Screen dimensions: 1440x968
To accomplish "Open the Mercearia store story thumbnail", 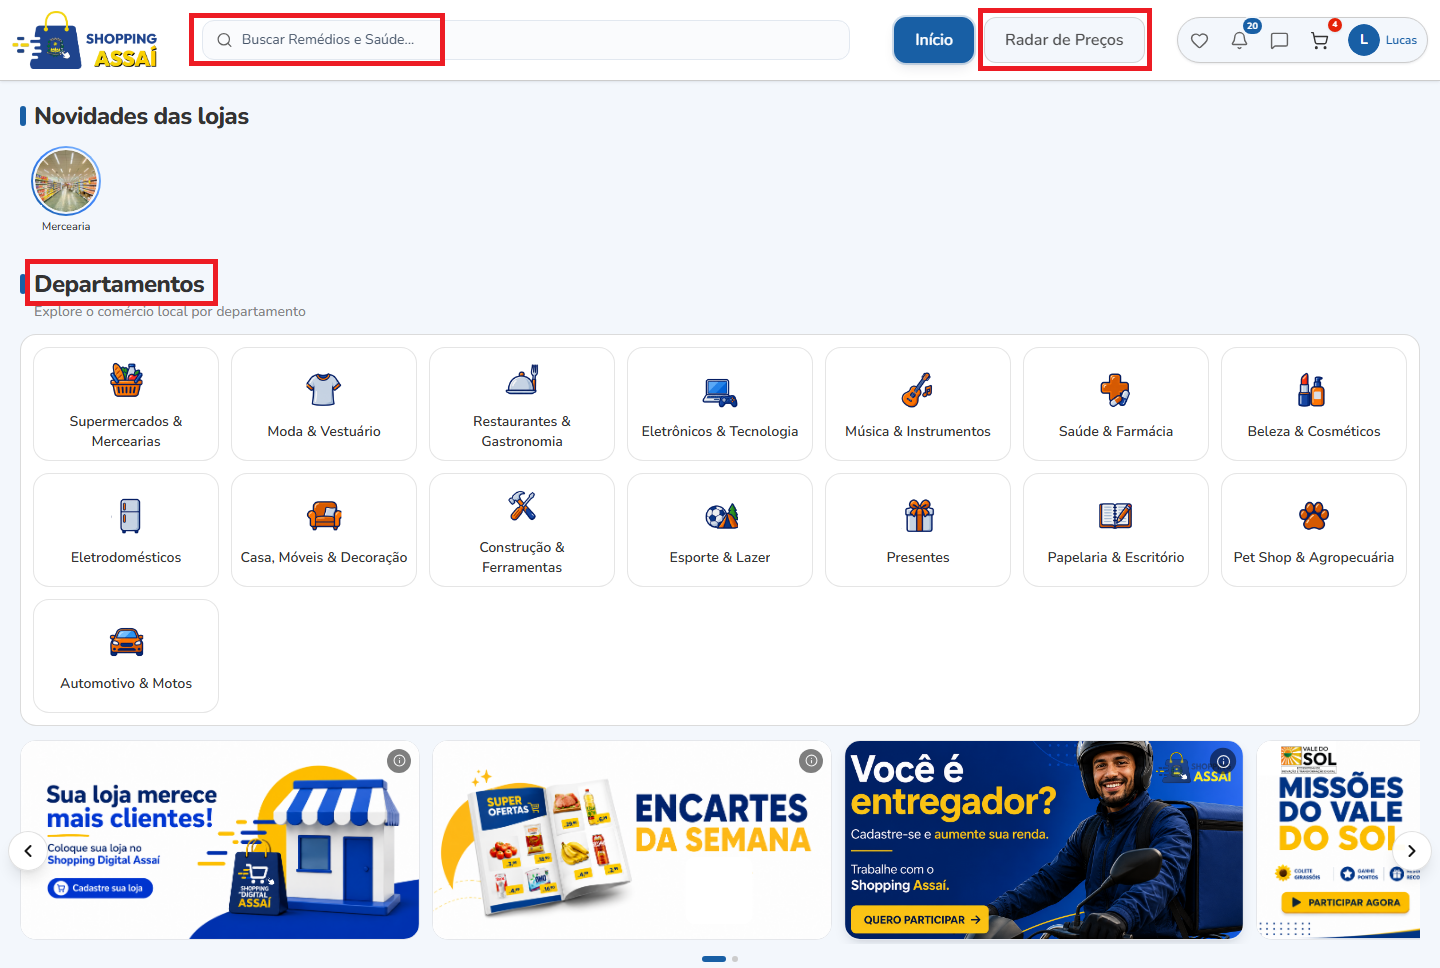I will [x=66, y=182].
